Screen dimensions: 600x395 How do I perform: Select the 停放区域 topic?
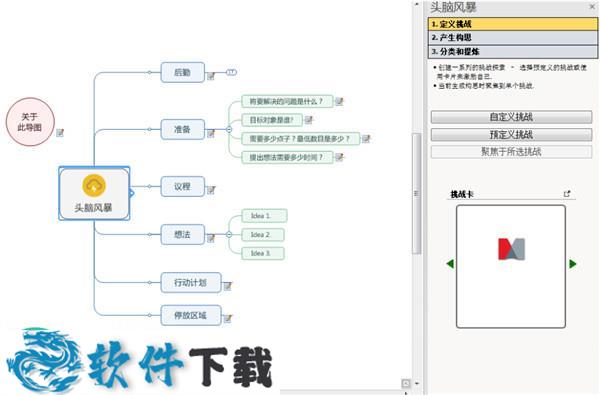click(191, 315)
